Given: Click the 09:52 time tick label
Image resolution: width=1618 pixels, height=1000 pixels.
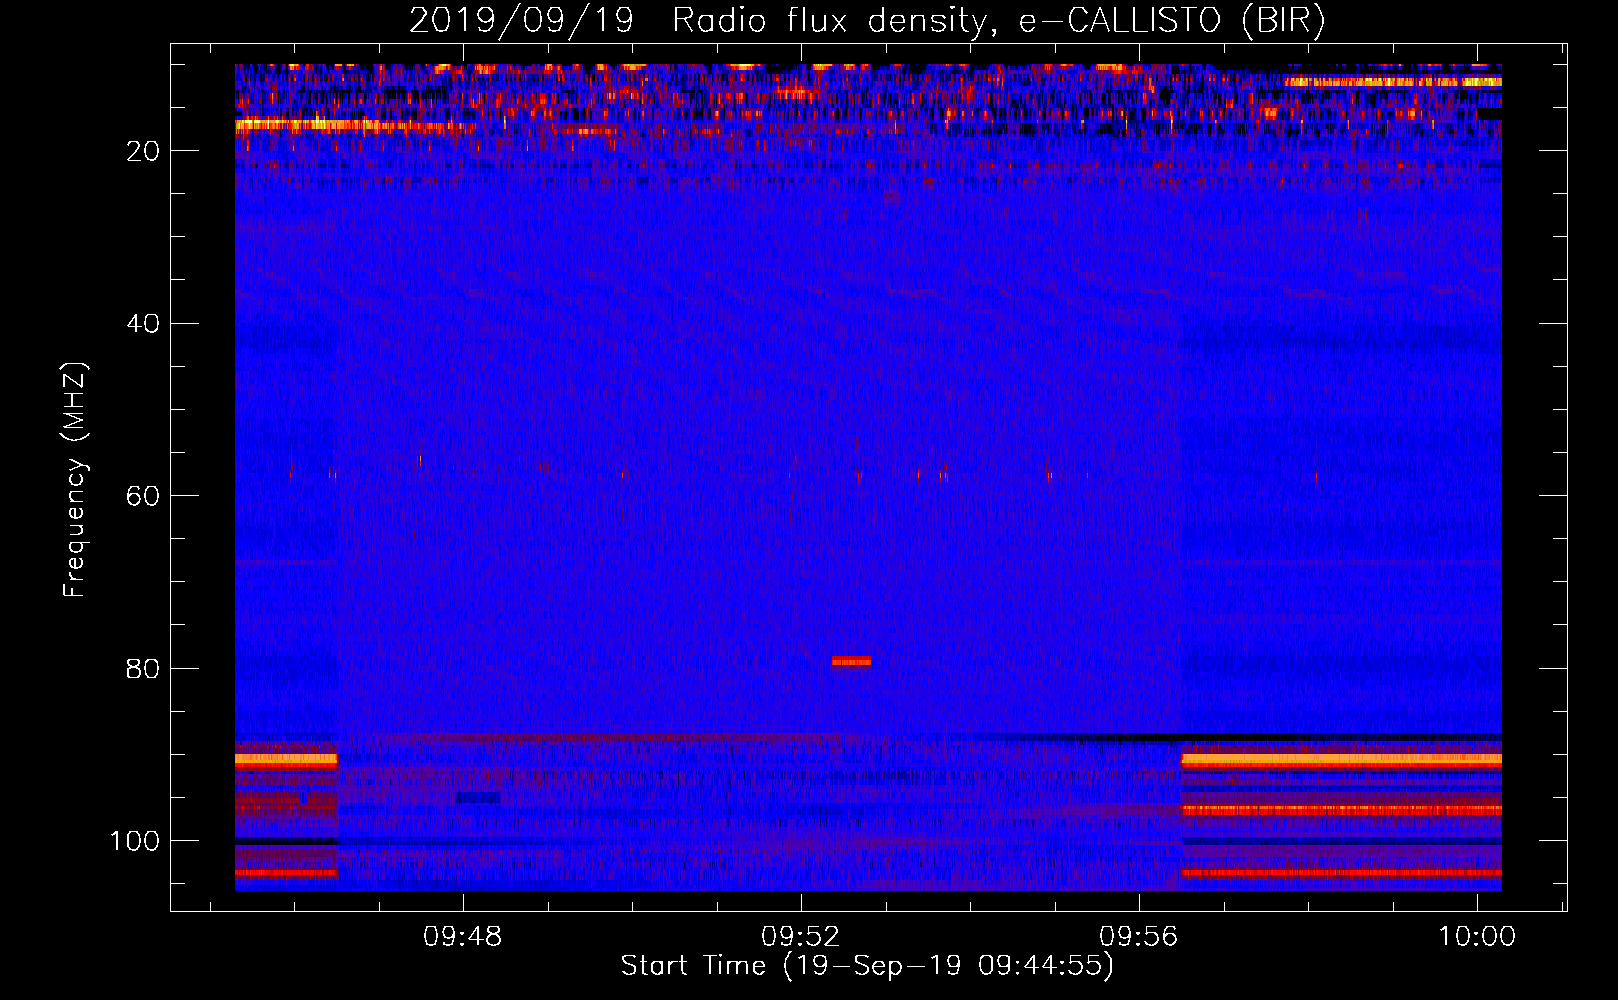Looking at the screenshot, I should pos(800,937).
